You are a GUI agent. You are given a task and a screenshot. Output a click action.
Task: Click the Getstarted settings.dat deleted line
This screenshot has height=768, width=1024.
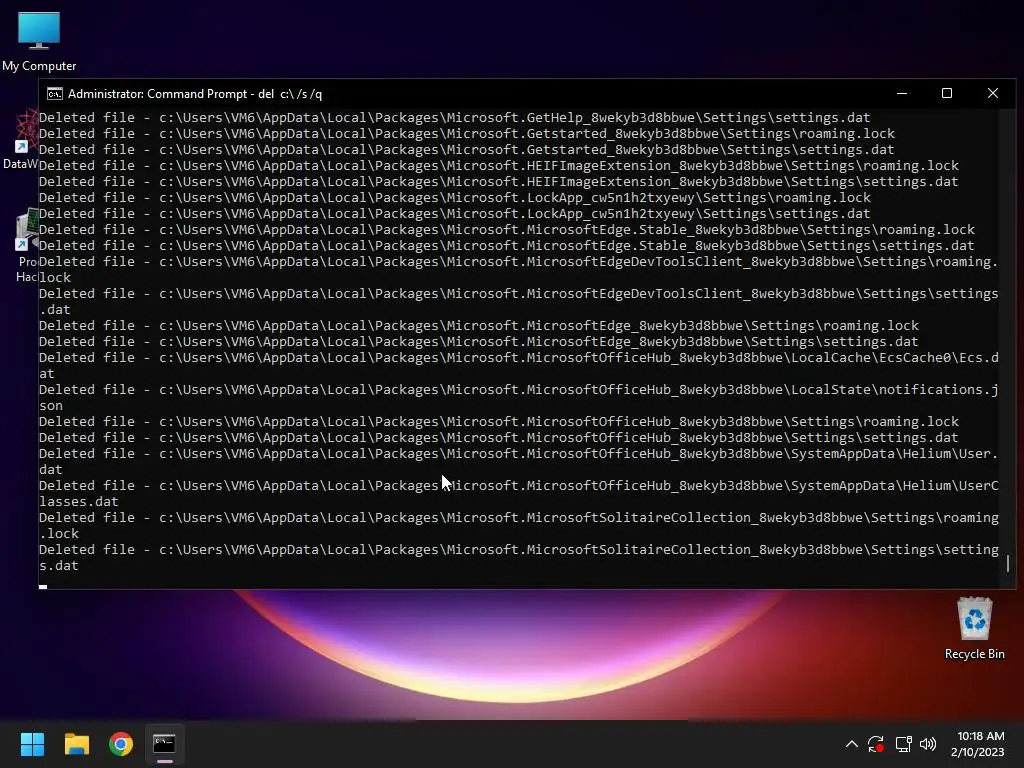pyautogui.click(x=467, y=150)
